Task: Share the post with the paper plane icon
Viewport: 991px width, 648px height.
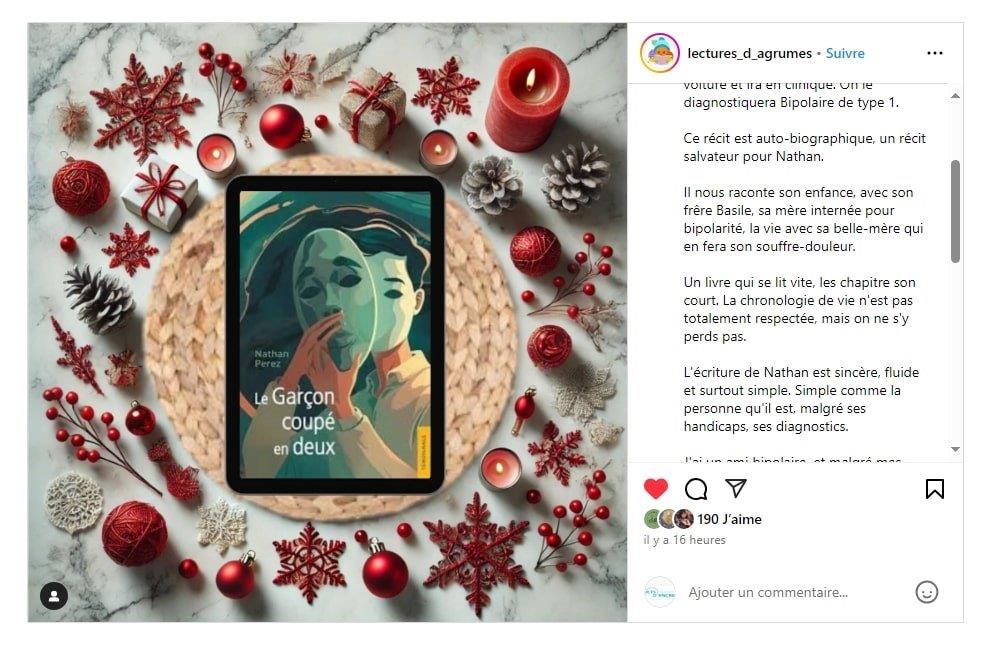Action: tap(736, 488)
